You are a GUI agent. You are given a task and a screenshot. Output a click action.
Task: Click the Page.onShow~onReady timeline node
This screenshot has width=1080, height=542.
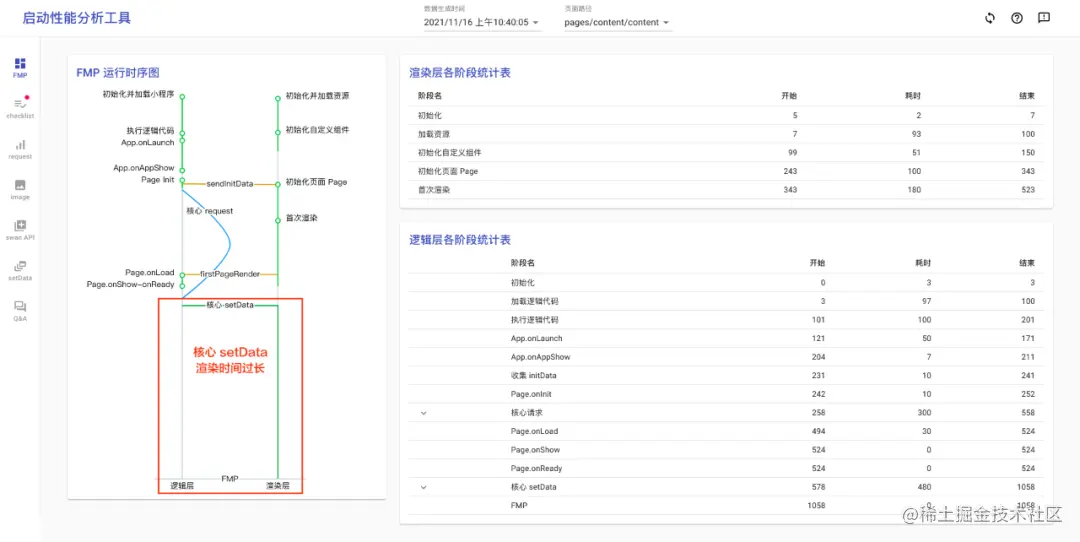[182, 285]
